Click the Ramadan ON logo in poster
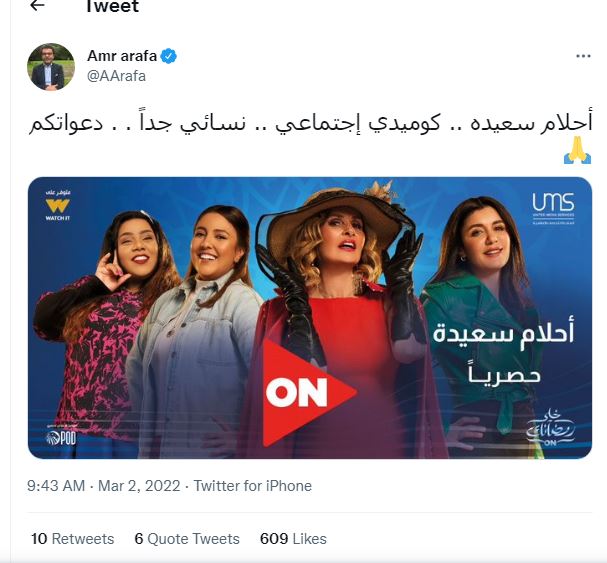Viewport: 607px width, 563px height. tap(550, 428)
